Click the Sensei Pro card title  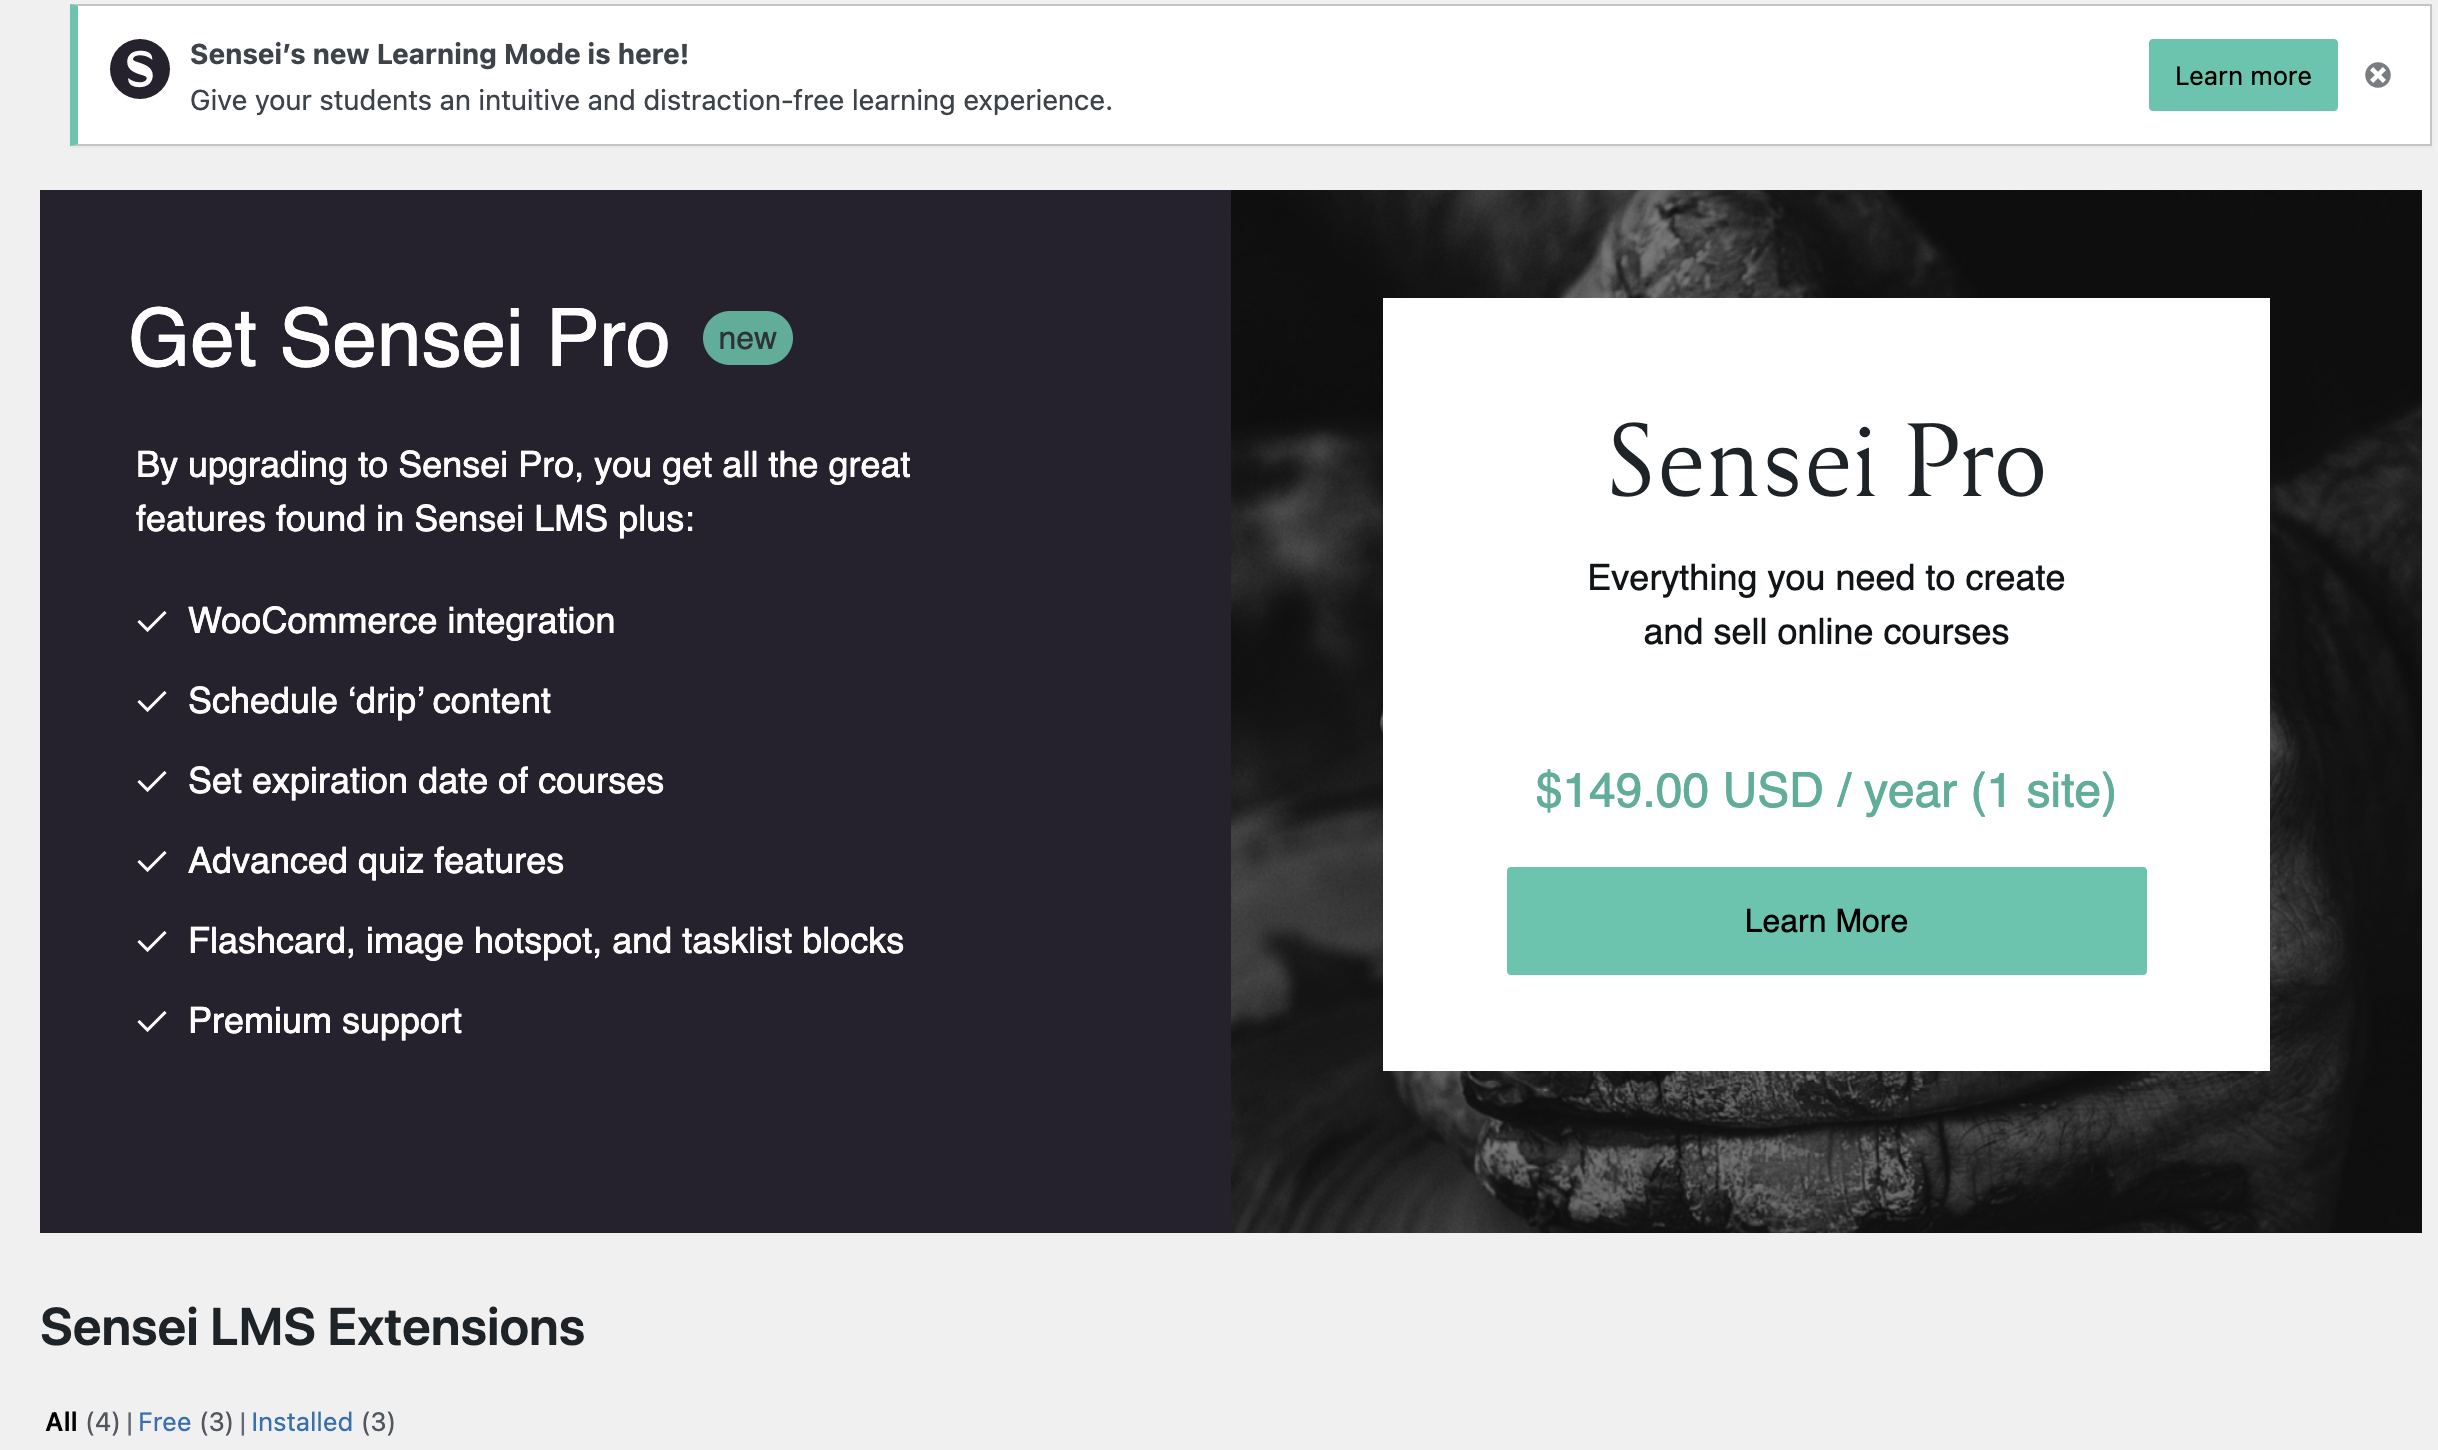pos(1826,462)
